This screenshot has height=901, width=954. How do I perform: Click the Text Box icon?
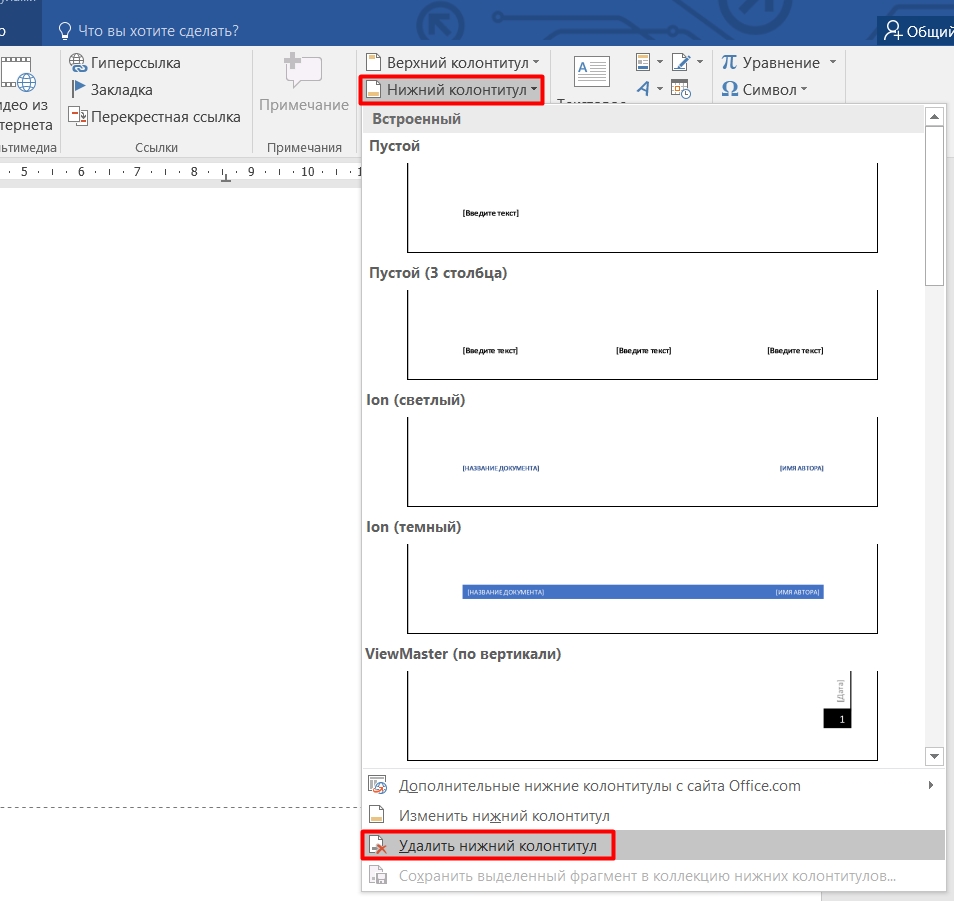[x=591, y=74]
